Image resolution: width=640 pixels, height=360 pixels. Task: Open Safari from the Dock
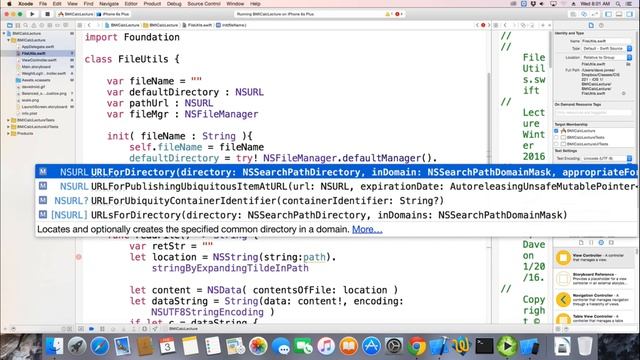pyautogui.click(x=100, y=346)
